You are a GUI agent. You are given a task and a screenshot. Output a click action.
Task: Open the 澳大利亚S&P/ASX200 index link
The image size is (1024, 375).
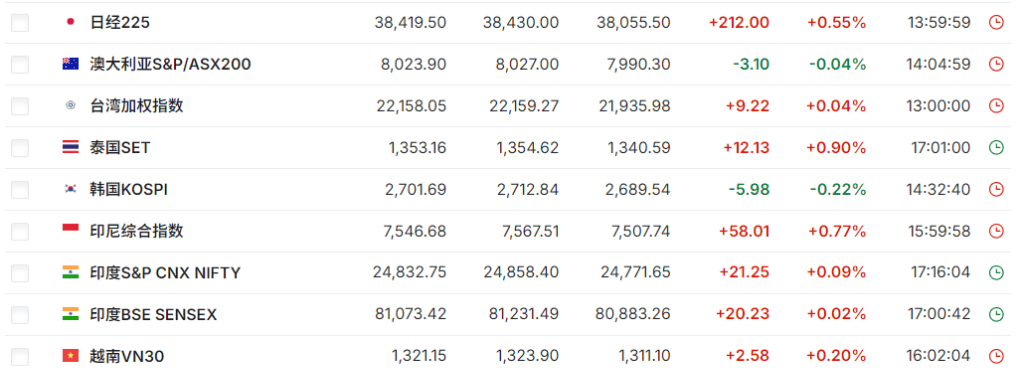170,64
